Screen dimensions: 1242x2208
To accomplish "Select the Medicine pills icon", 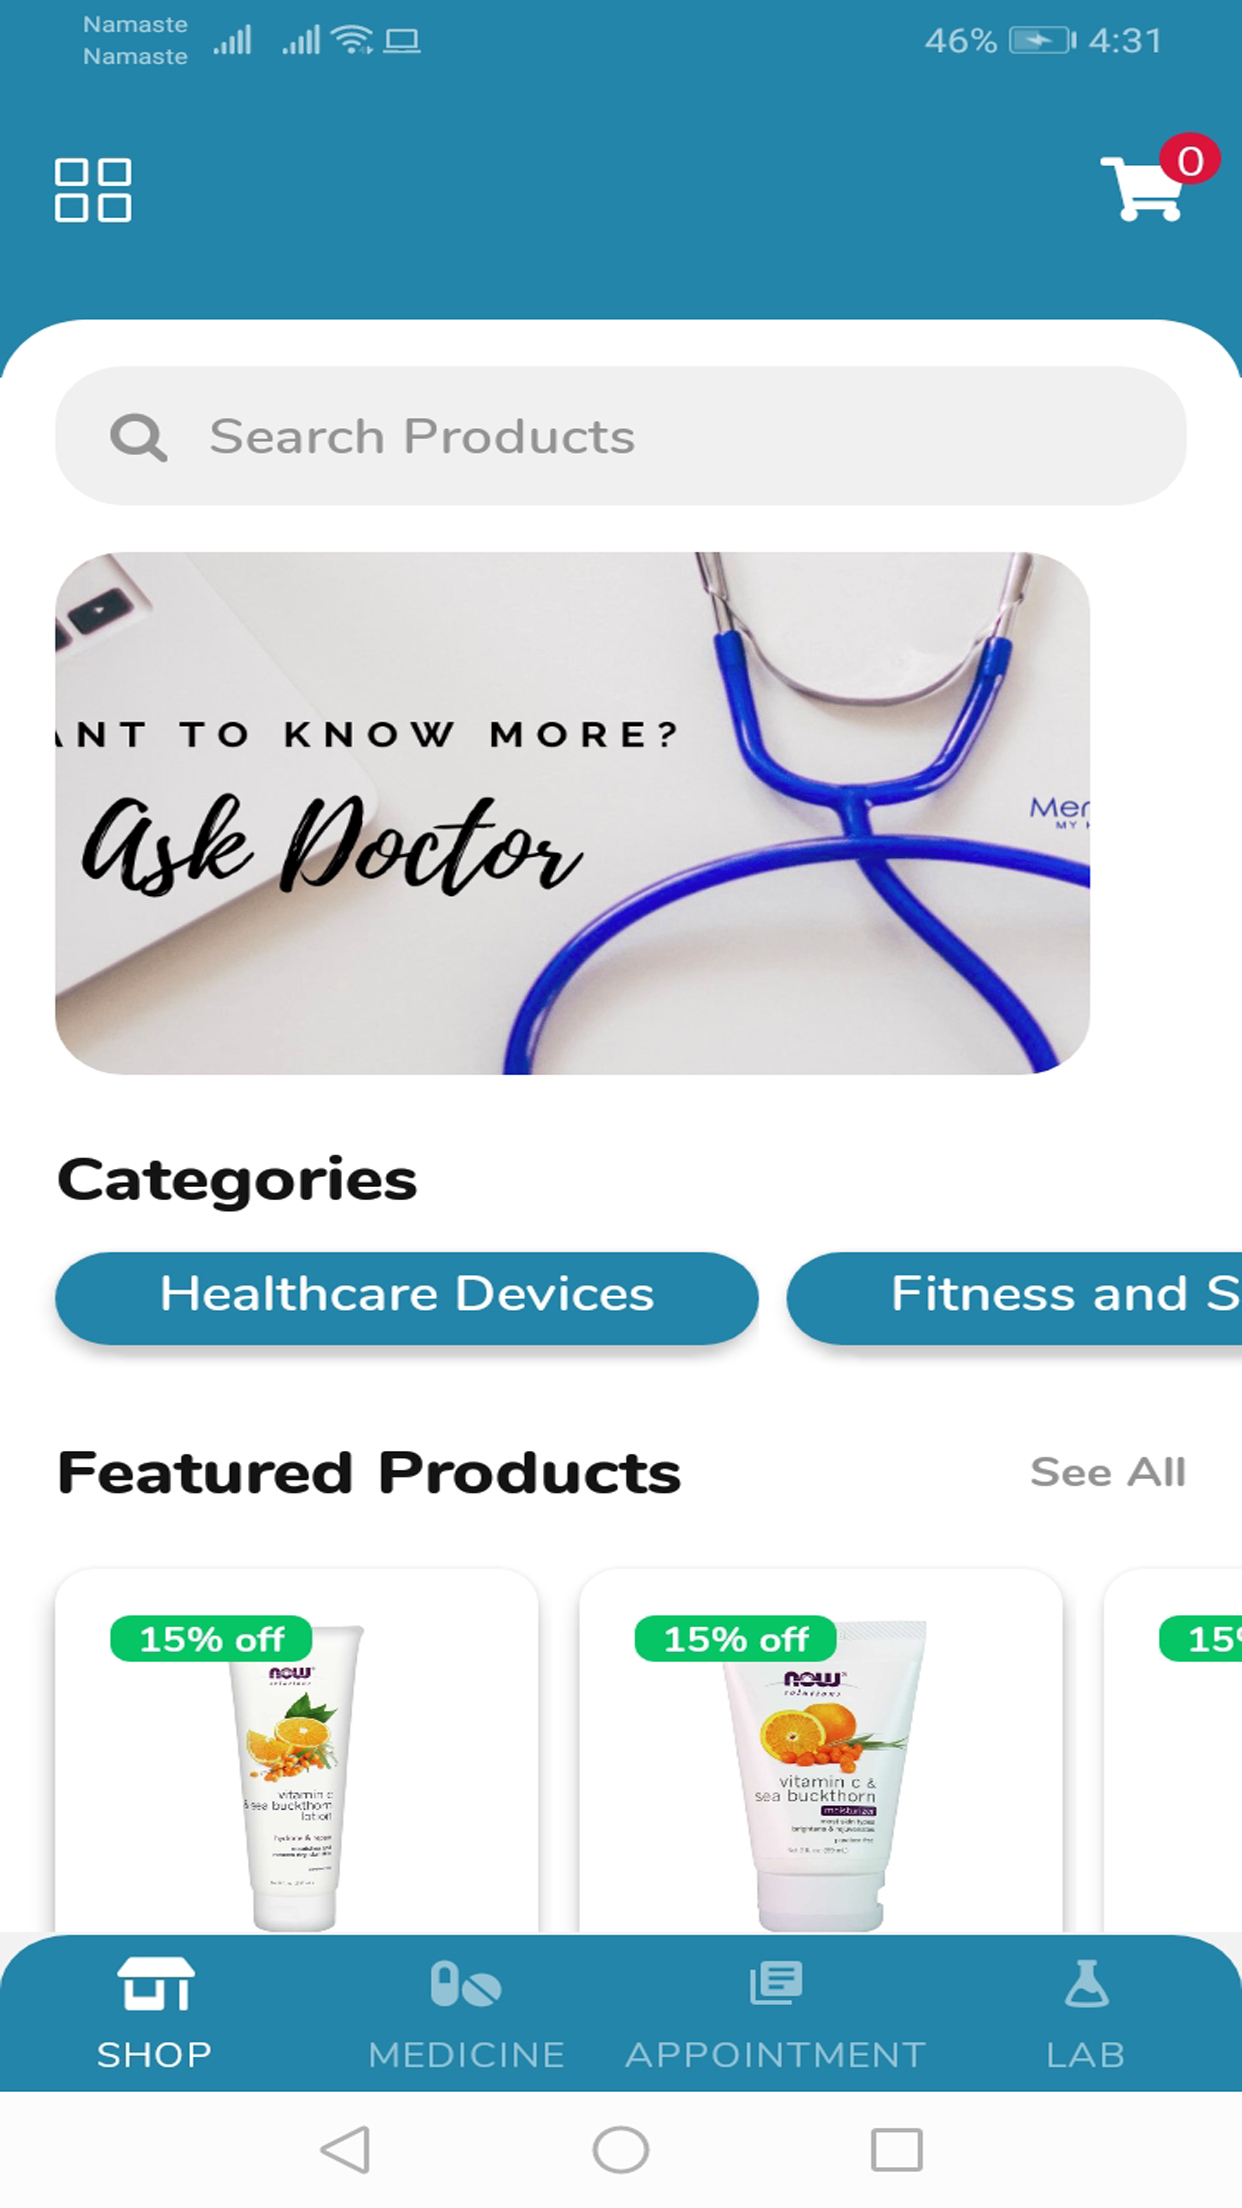I will pos(465,1984).
